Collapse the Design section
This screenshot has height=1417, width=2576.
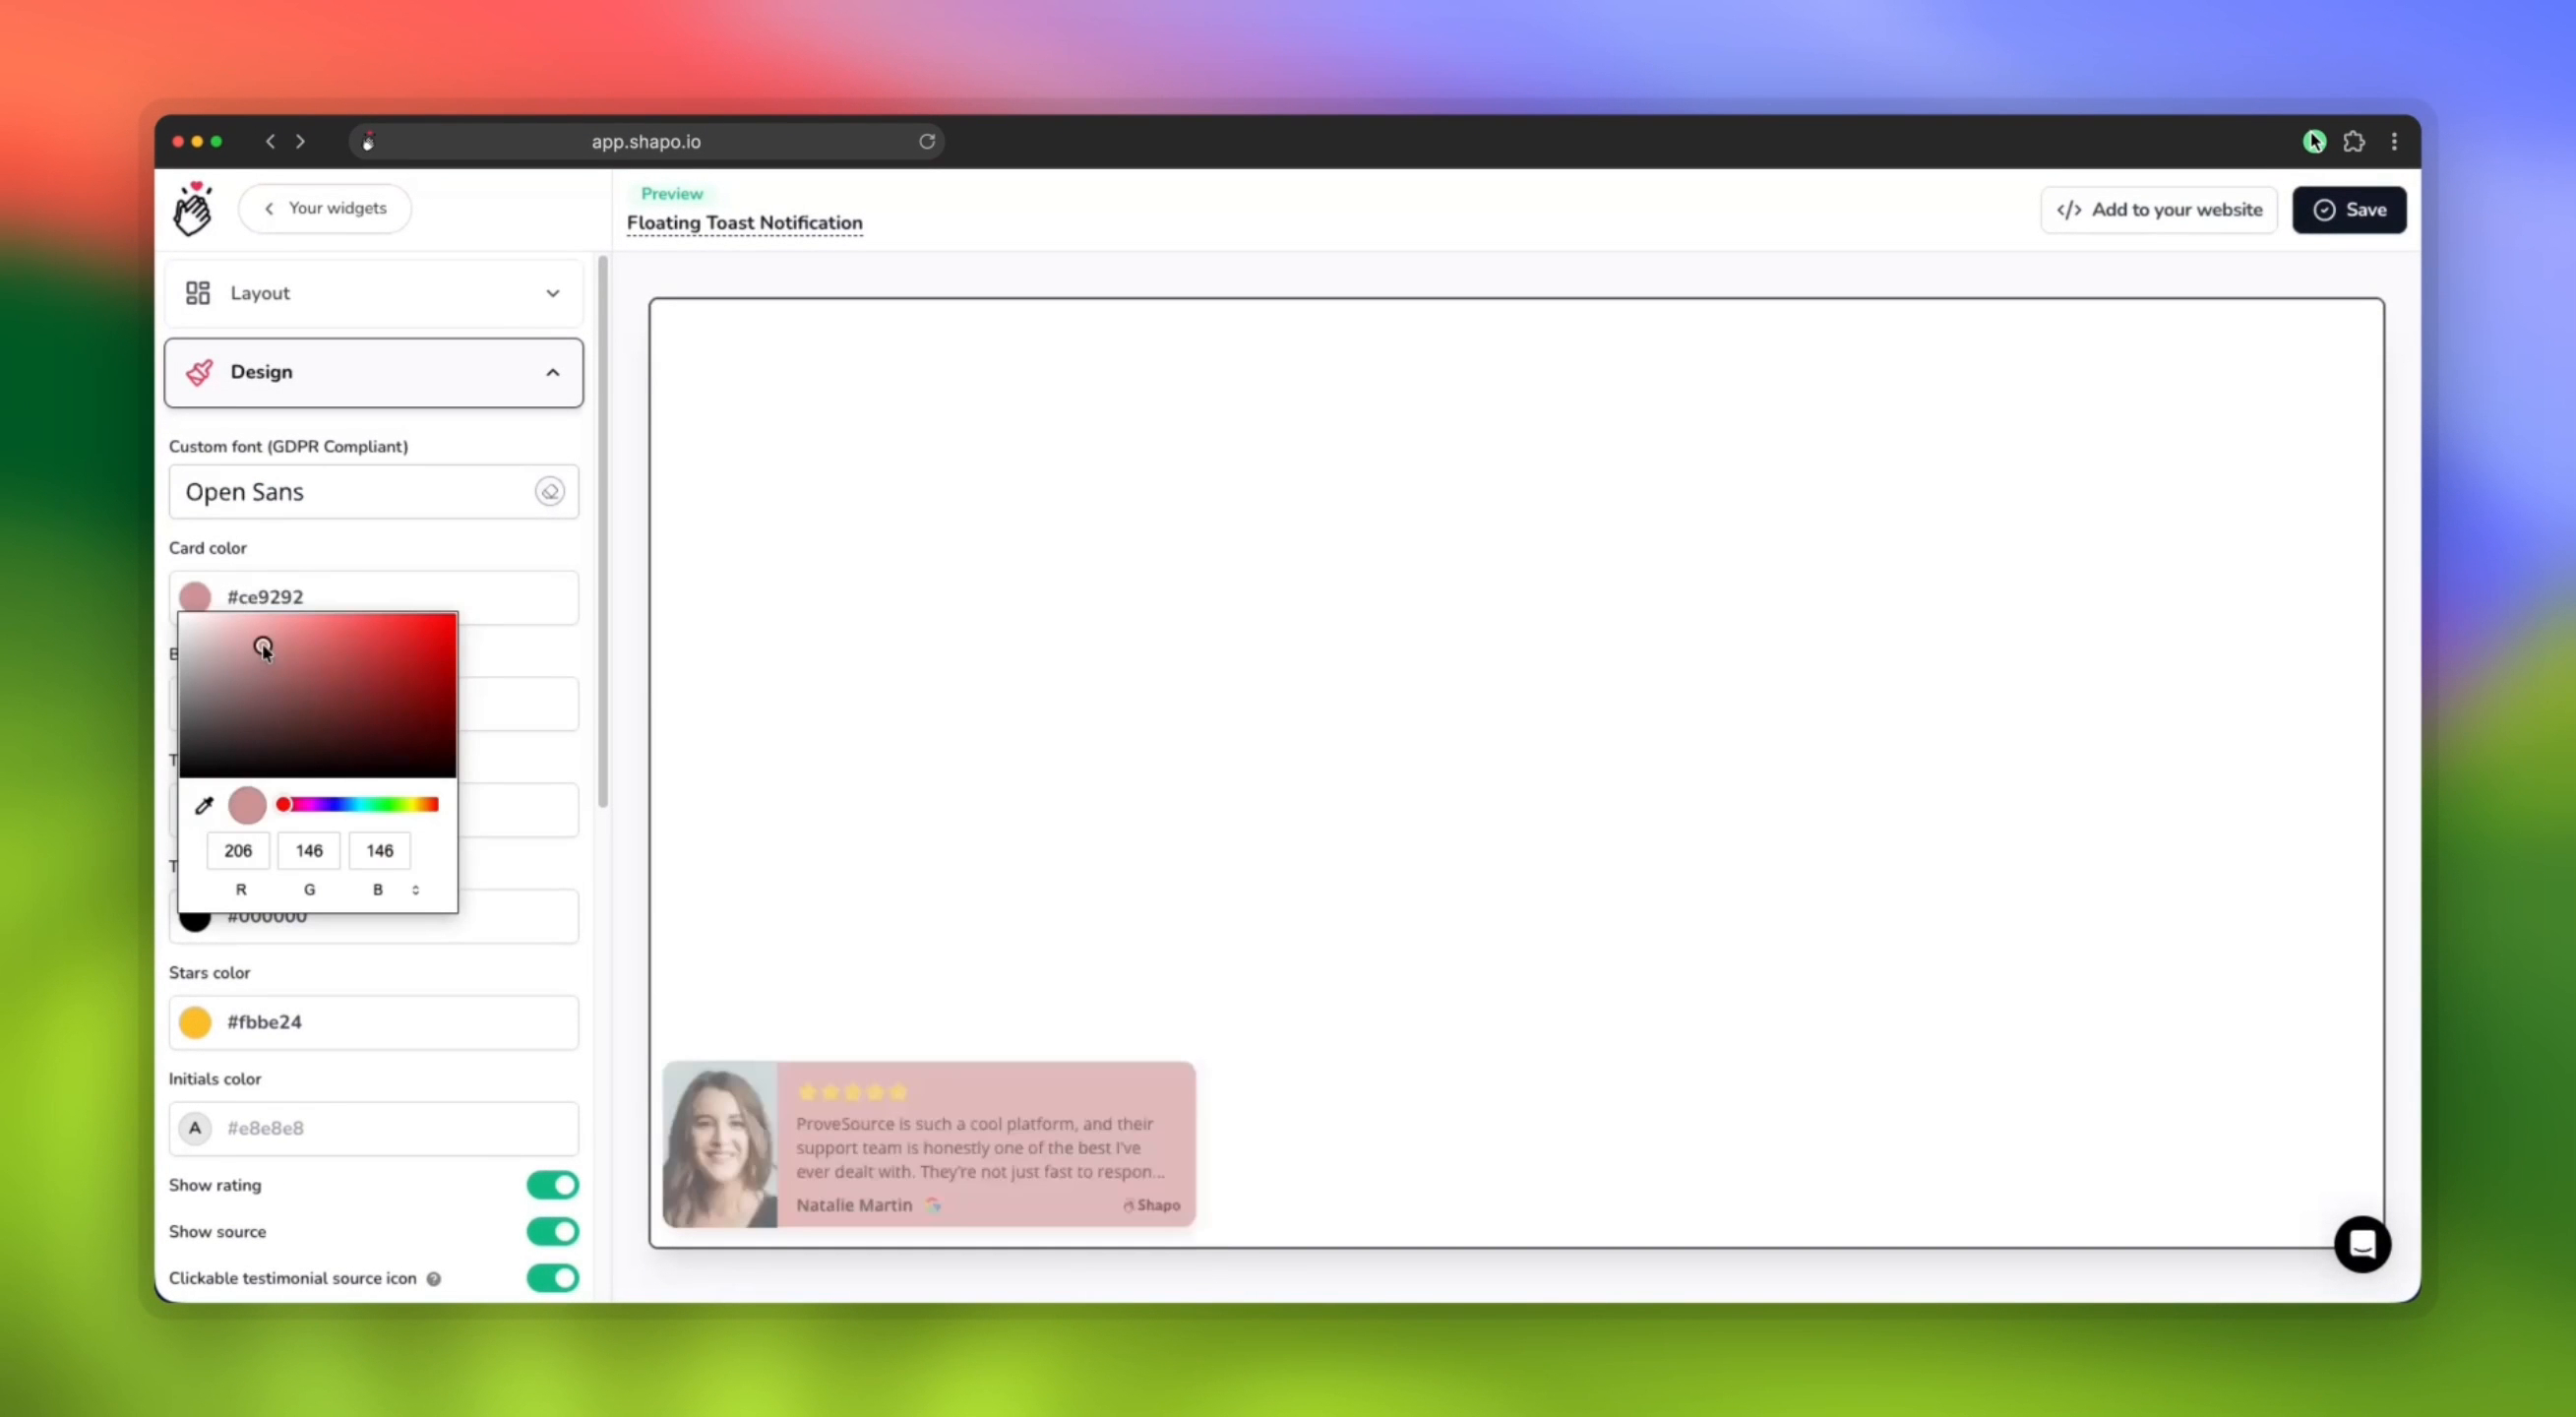point(552,371)
